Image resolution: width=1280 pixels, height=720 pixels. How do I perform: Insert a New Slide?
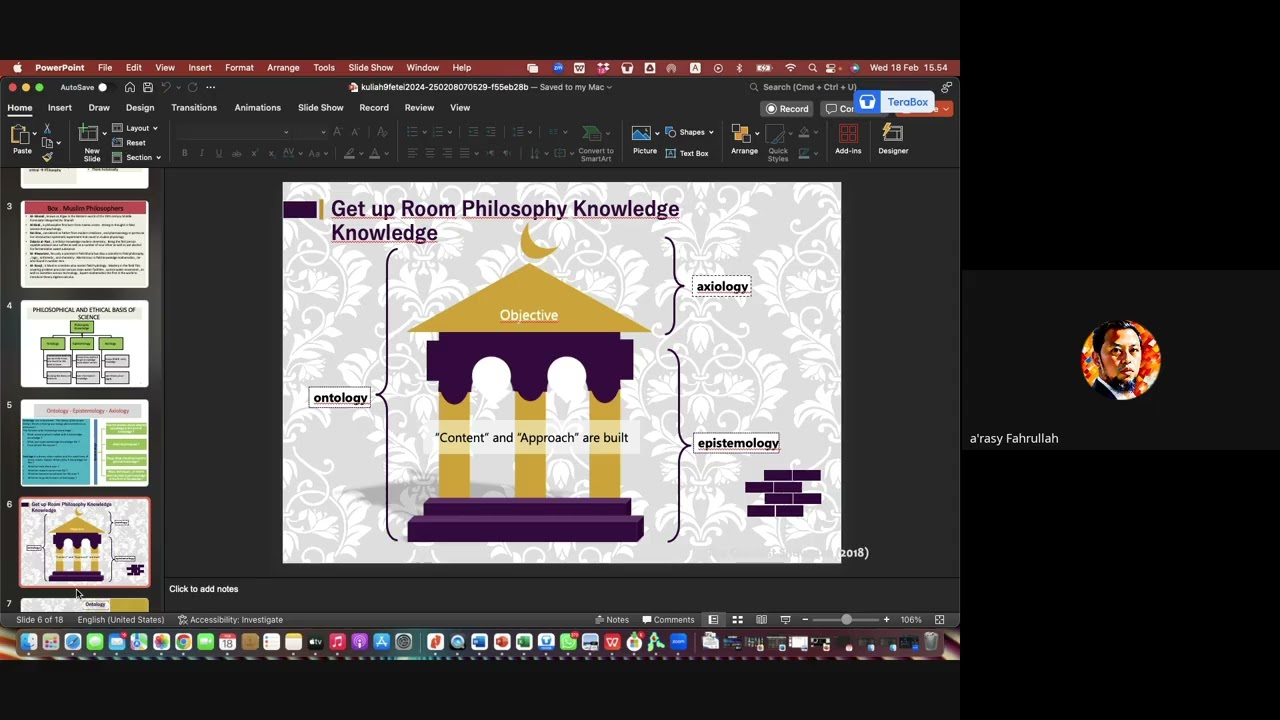click(x=89, y=134)
